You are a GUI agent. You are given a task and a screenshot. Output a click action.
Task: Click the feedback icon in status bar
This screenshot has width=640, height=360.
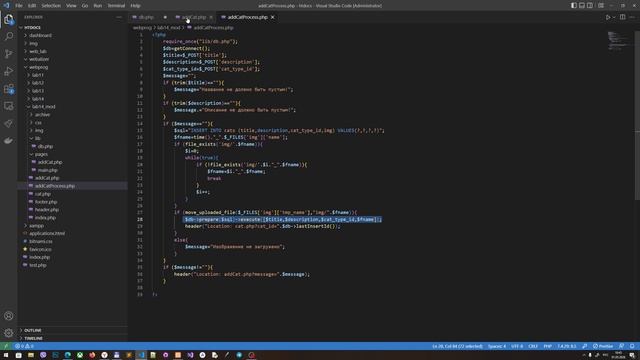tap(621, 346)
